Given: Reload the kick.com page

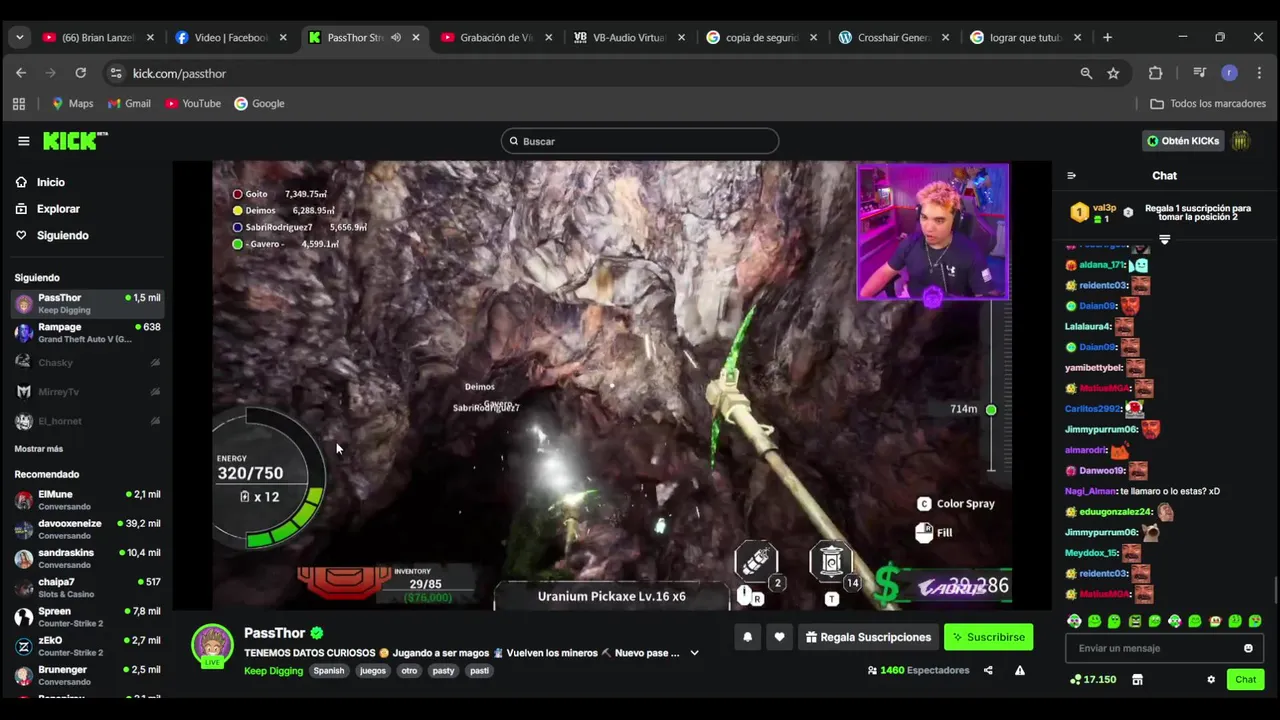Looking at the screenshot, I should (80, 73).
